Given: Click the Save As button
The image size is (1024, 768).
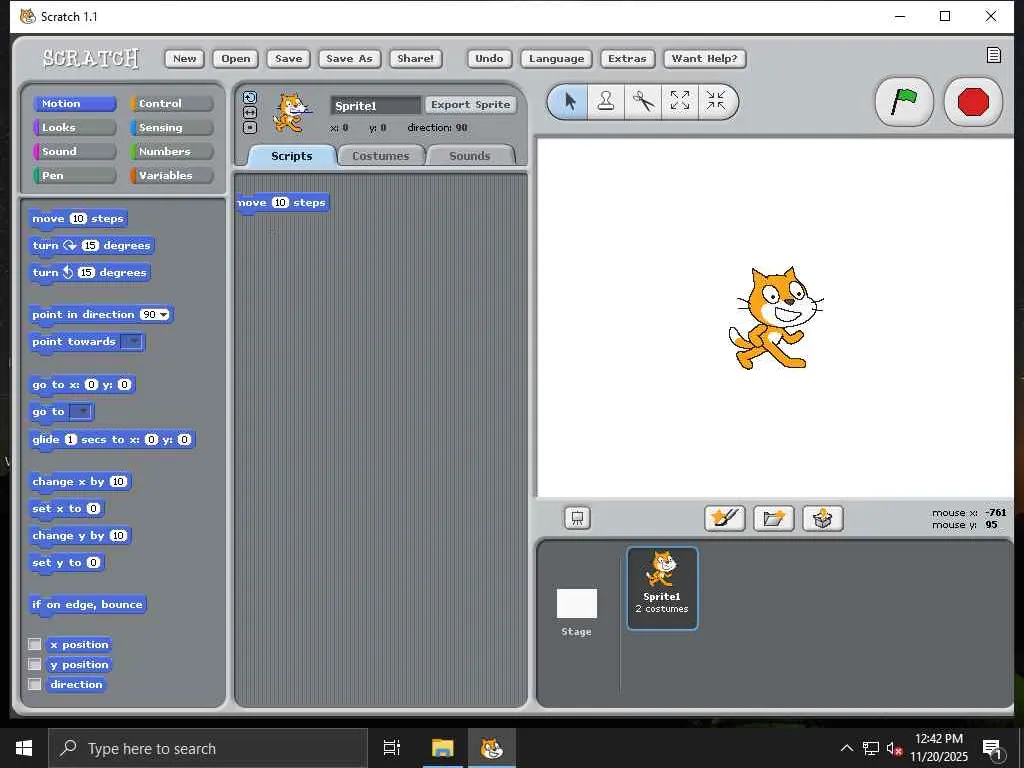Looking at the screenshot, I should [x=349, y=59].
